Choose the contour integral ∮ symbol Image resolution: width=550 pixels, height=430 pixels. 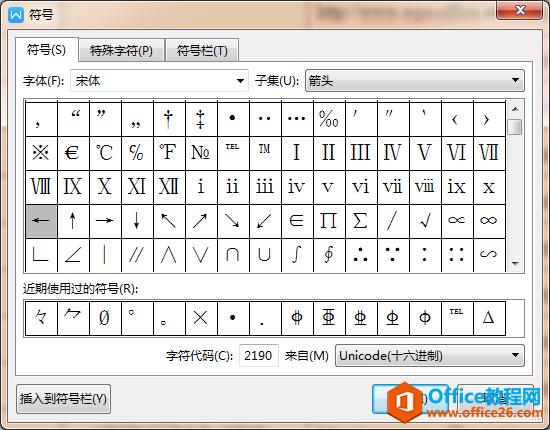coord(329,255)
